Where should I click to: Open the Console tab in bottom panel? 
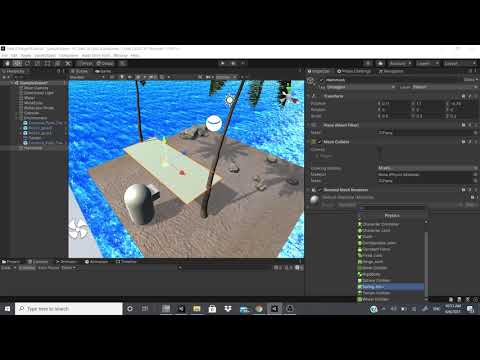click(38, 262)
